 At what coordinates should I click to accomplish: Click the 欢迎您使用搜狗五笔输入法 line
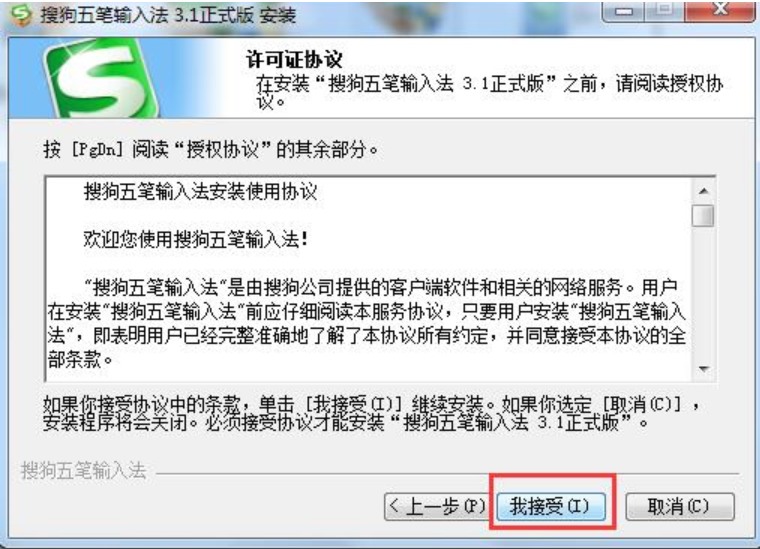196,239
